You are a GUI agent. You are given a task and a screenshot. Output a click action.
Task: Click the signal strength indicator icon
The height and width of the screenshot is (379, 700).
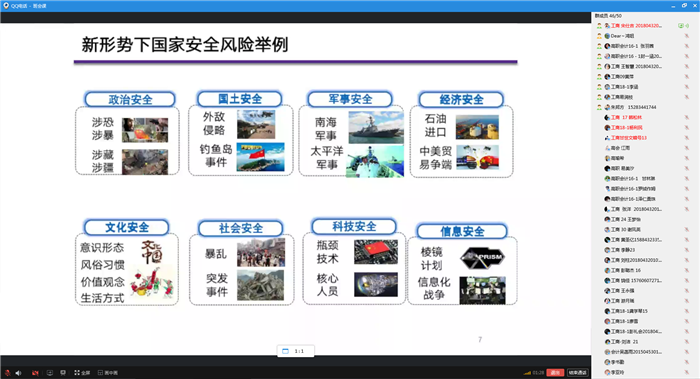point(527,372)
